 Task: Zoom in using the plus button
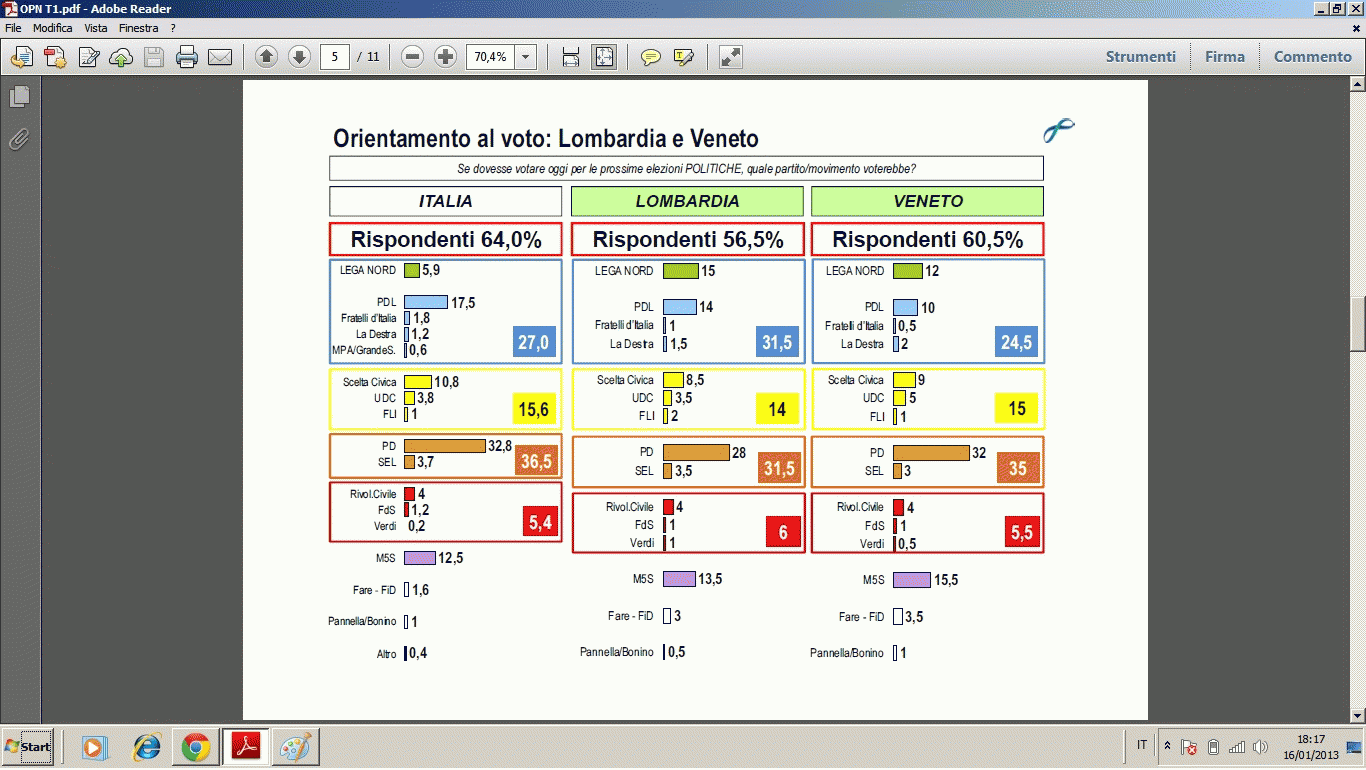(x=446, y=57)
